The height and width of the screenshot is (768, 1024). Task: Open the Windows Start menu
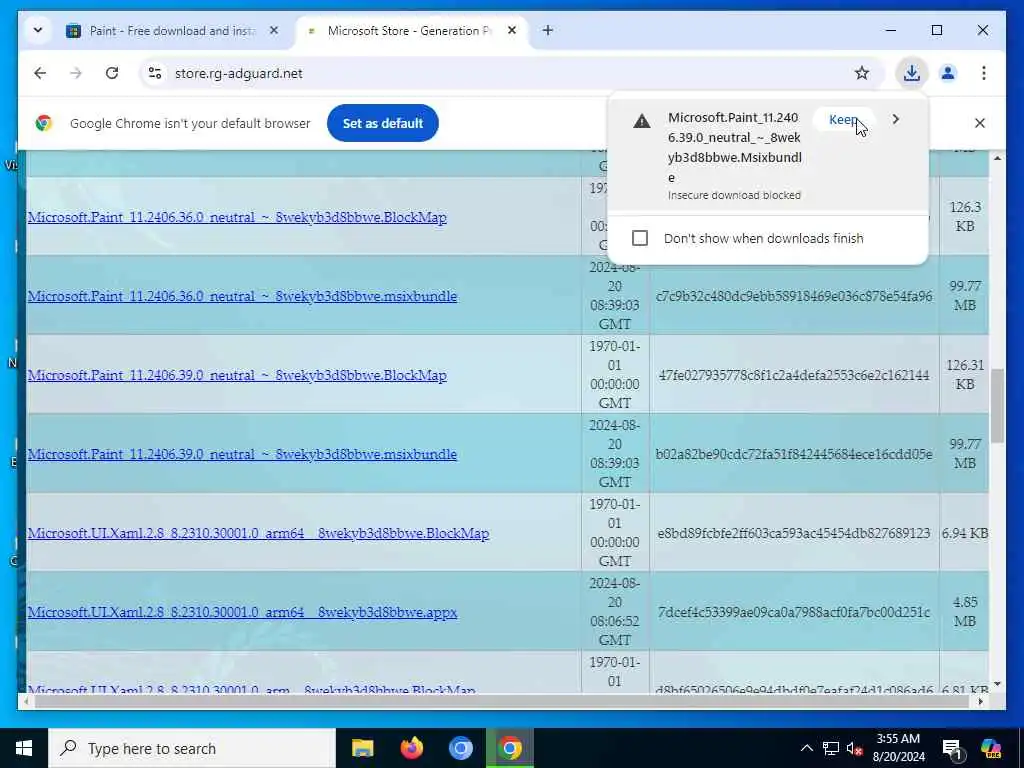pos(24,748)
